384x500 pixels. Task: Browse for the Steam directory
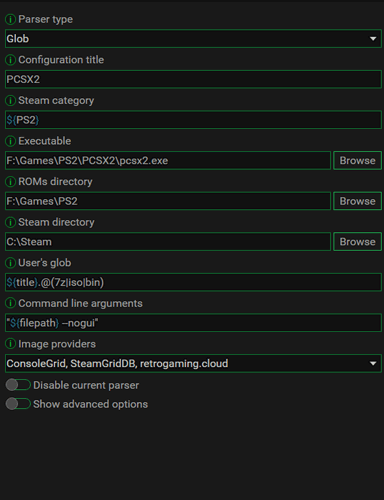[357, 242]
